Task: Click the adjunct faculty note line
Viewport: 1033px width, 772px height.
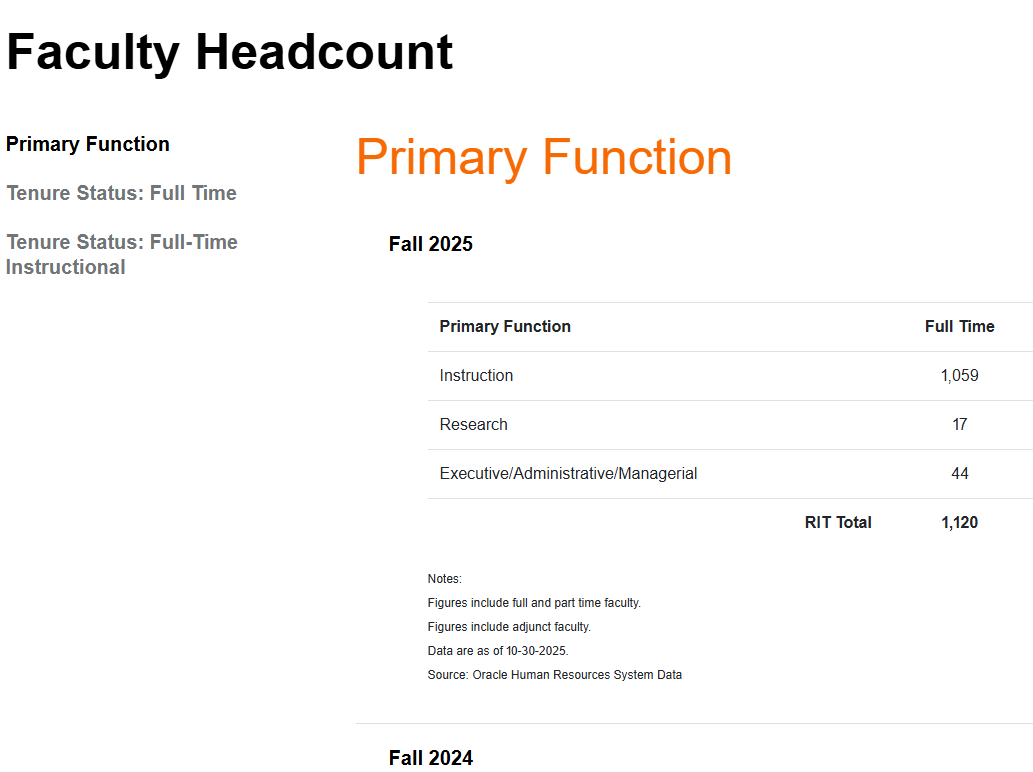Action: tap(509, 627)
